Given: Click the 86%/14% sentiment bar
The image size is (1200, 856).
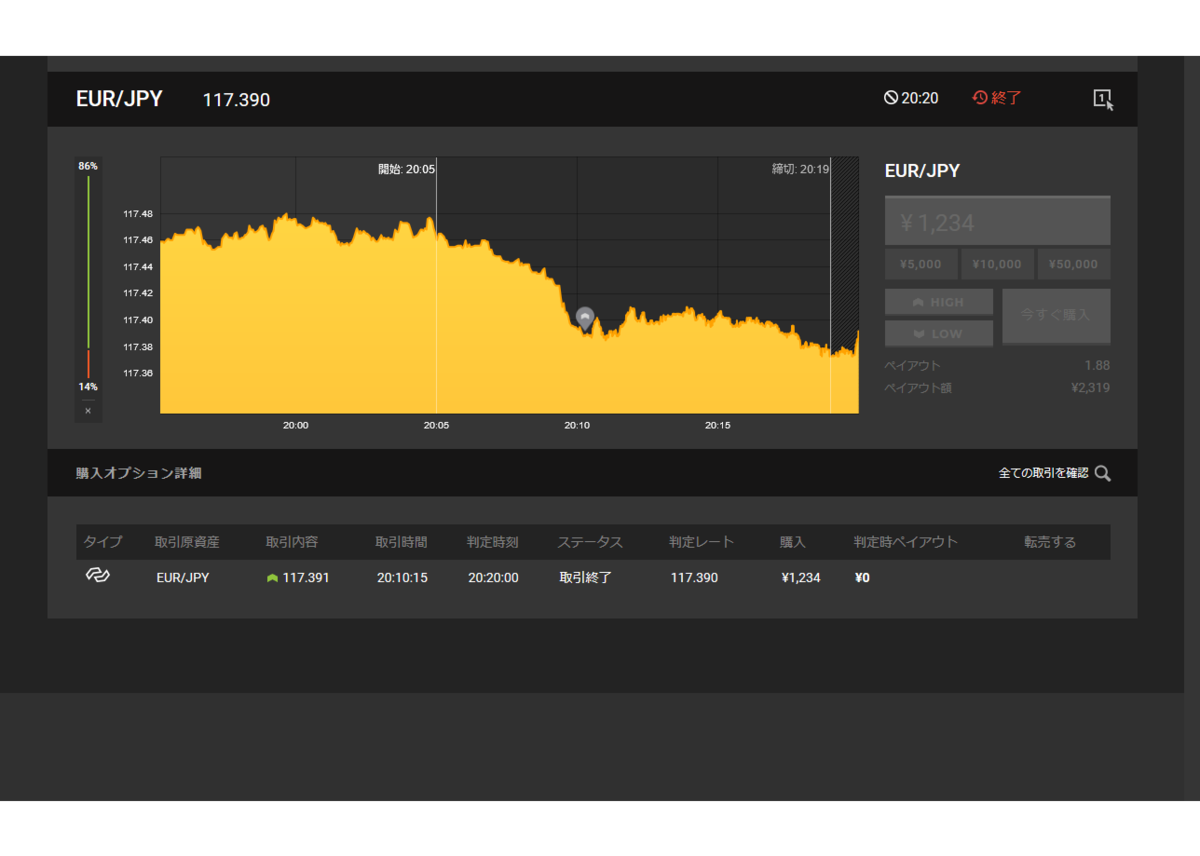Looking at the screenshot, I should coord(88,277).
